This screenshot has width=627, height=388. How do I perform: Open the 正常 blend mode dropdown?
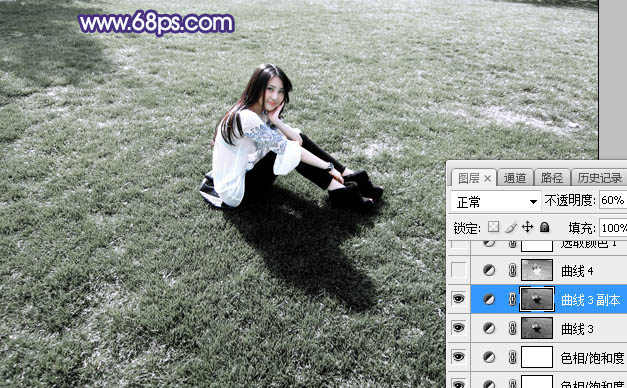[x=495, y=201]
